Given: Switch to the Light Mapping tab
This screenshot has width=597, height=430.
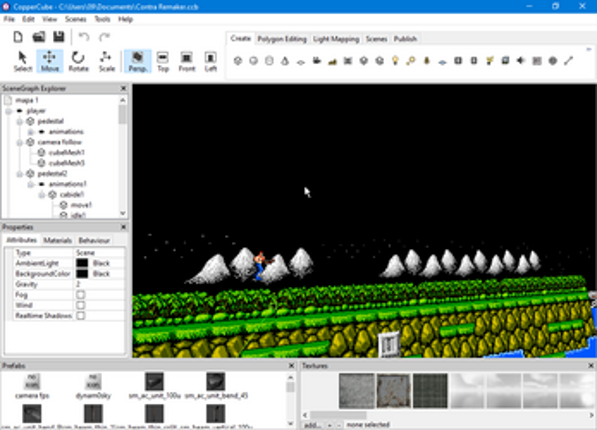Looking at the screenshot, I should point(336,39).
